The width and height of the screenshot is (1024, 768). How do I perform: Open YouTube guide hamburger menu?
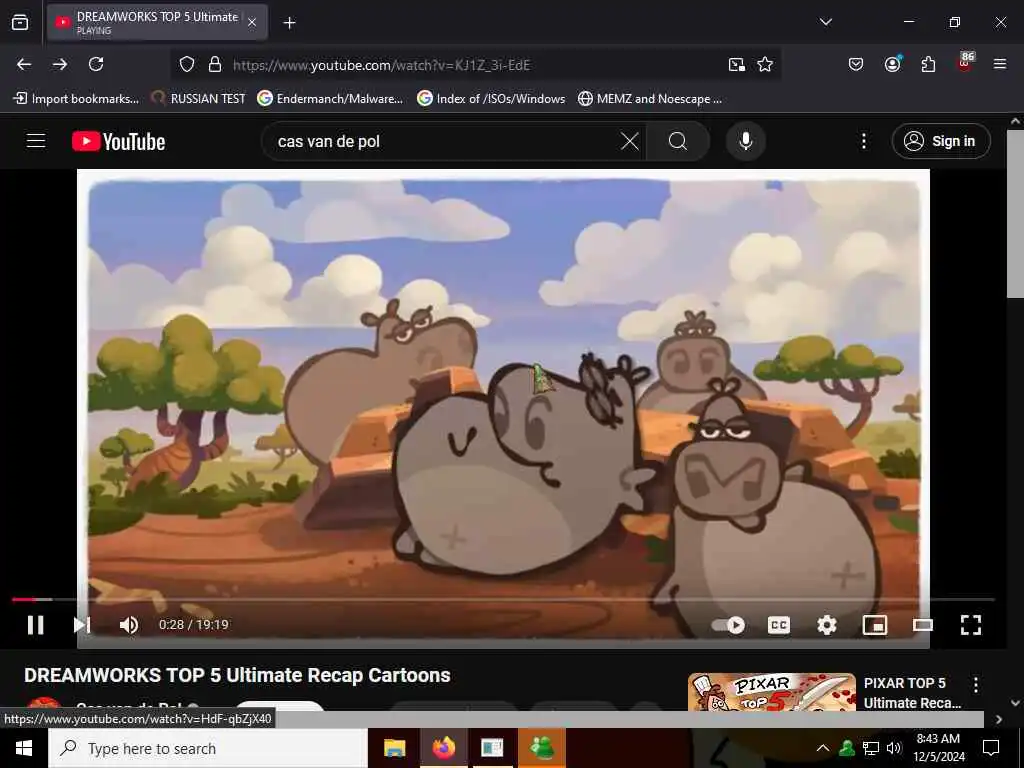click(36, 141)
